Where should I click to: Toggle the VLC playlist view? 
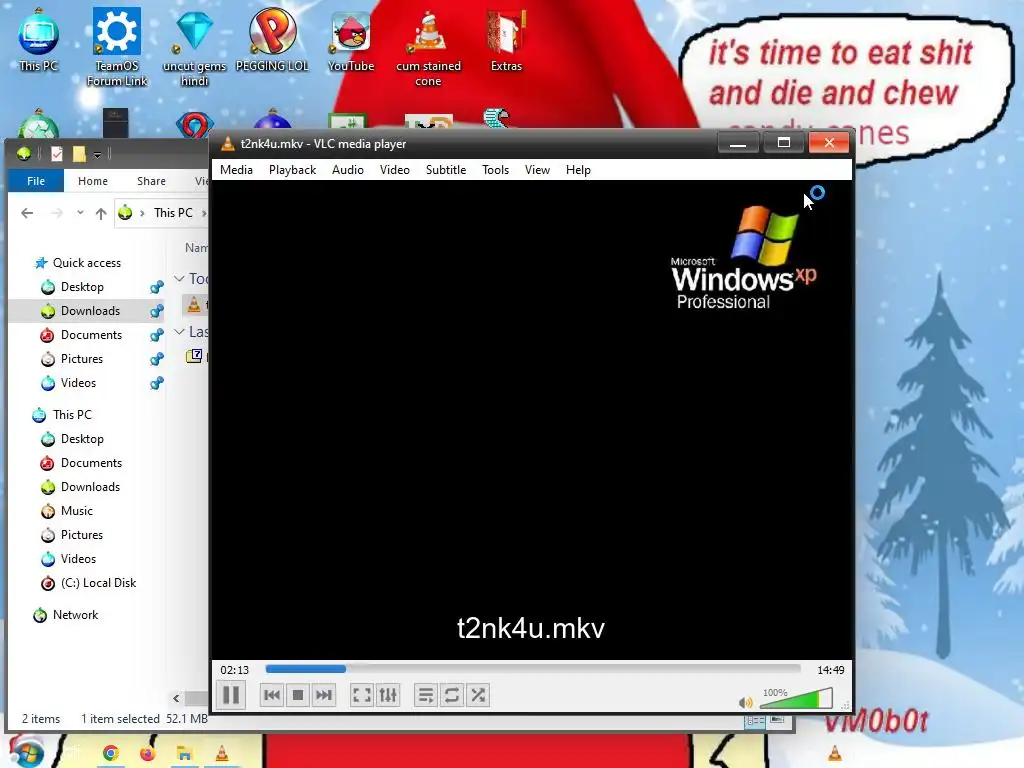(x=426, y=695)
